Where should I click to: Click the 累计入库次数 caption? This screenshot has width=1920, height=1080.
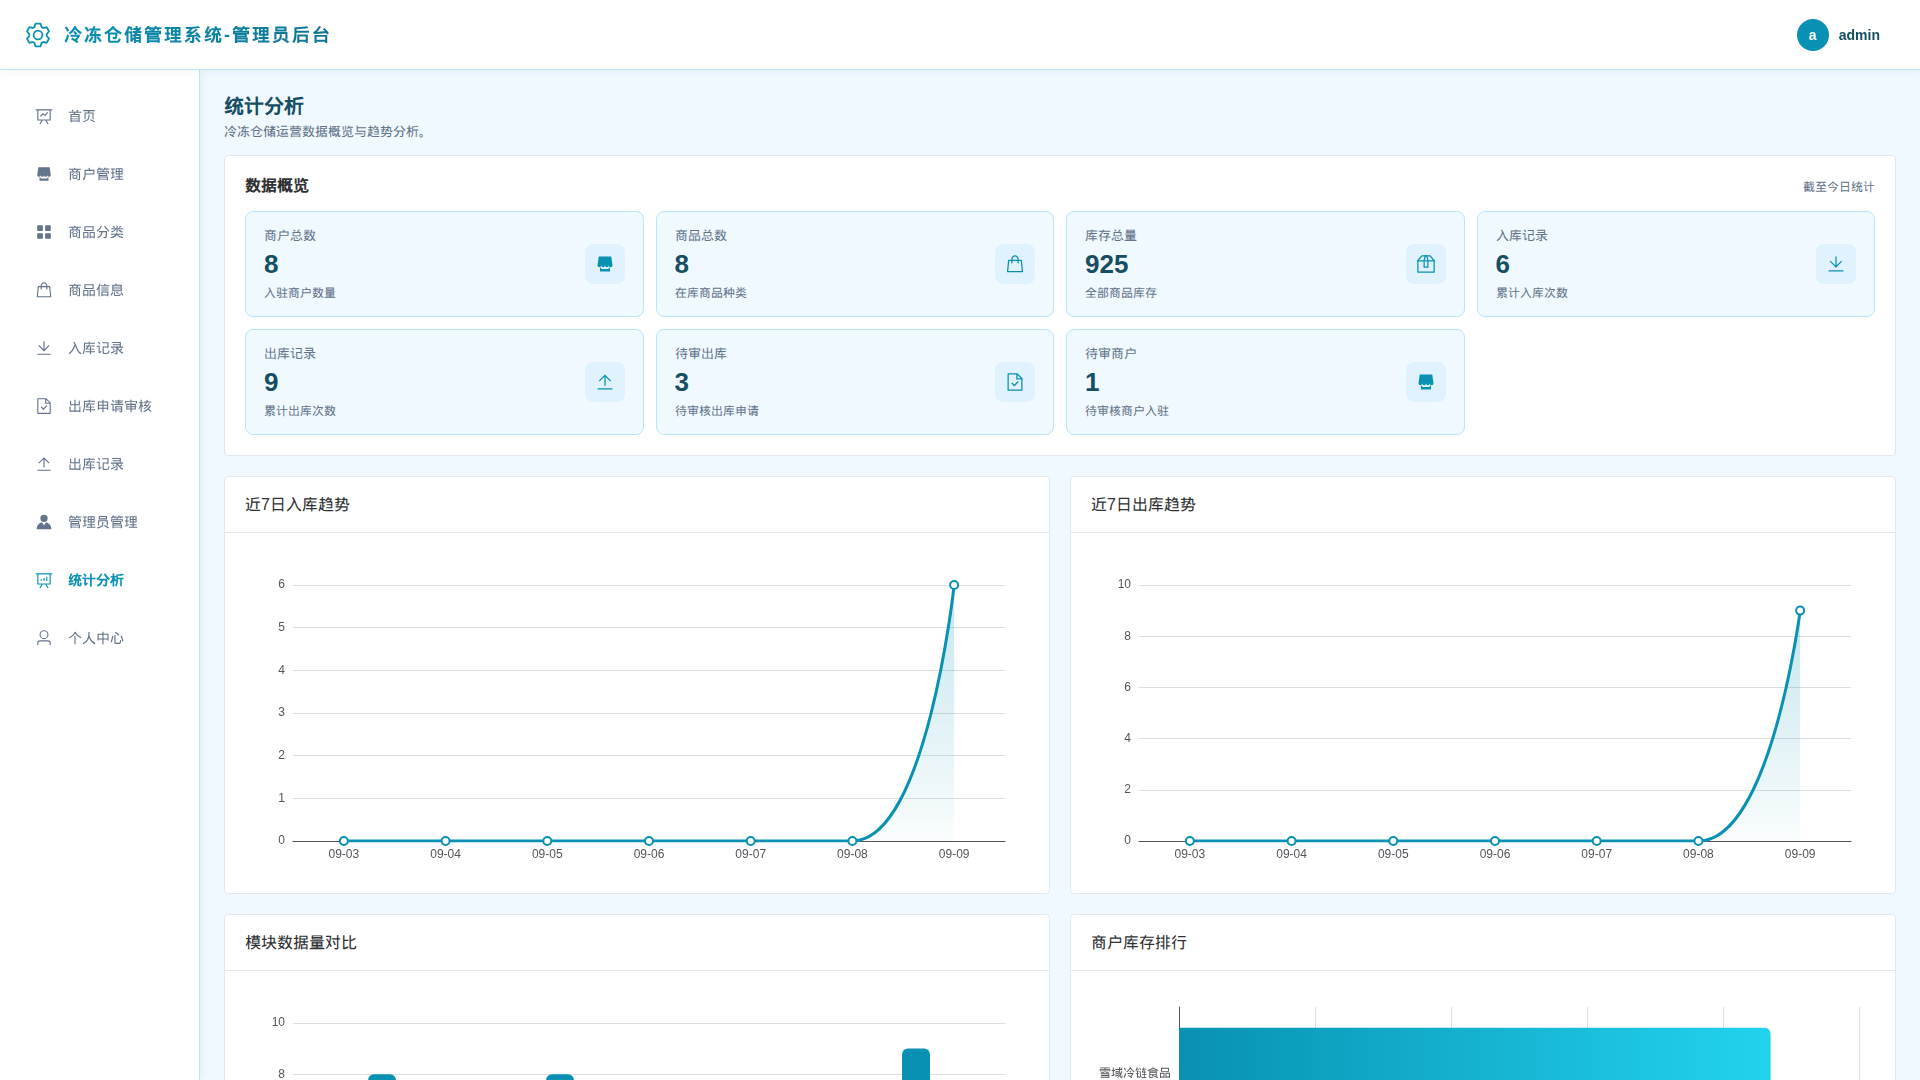(x=1532, y=293)
